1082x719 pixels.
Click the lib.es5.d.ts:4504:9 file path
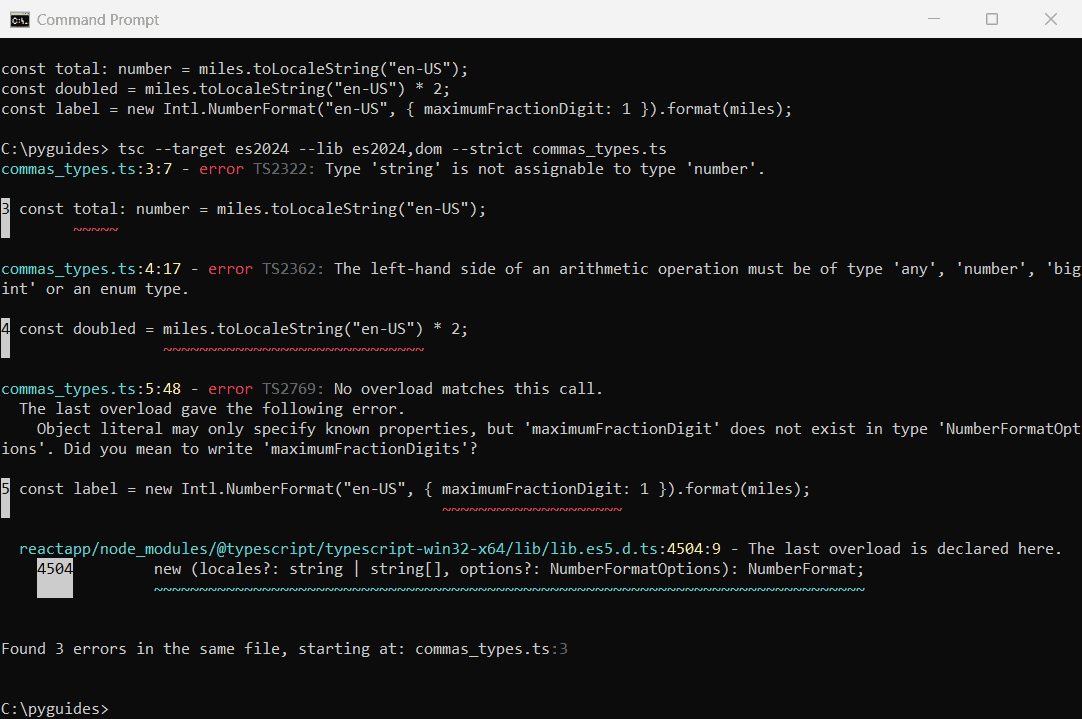pos(370,549)
